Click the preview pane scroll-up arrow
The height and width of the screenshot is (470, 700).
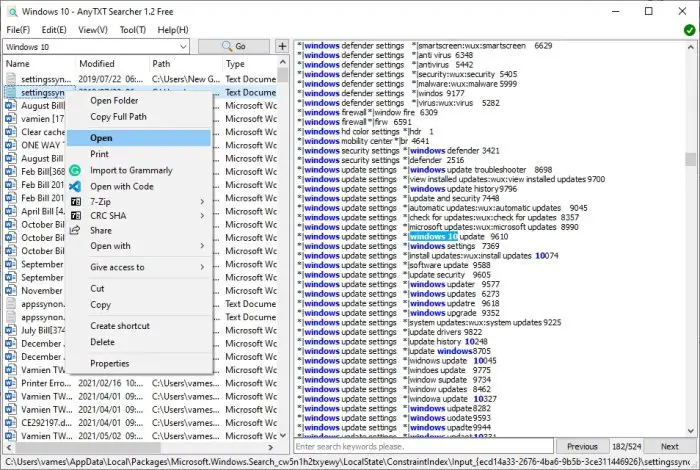click(691, 47)
